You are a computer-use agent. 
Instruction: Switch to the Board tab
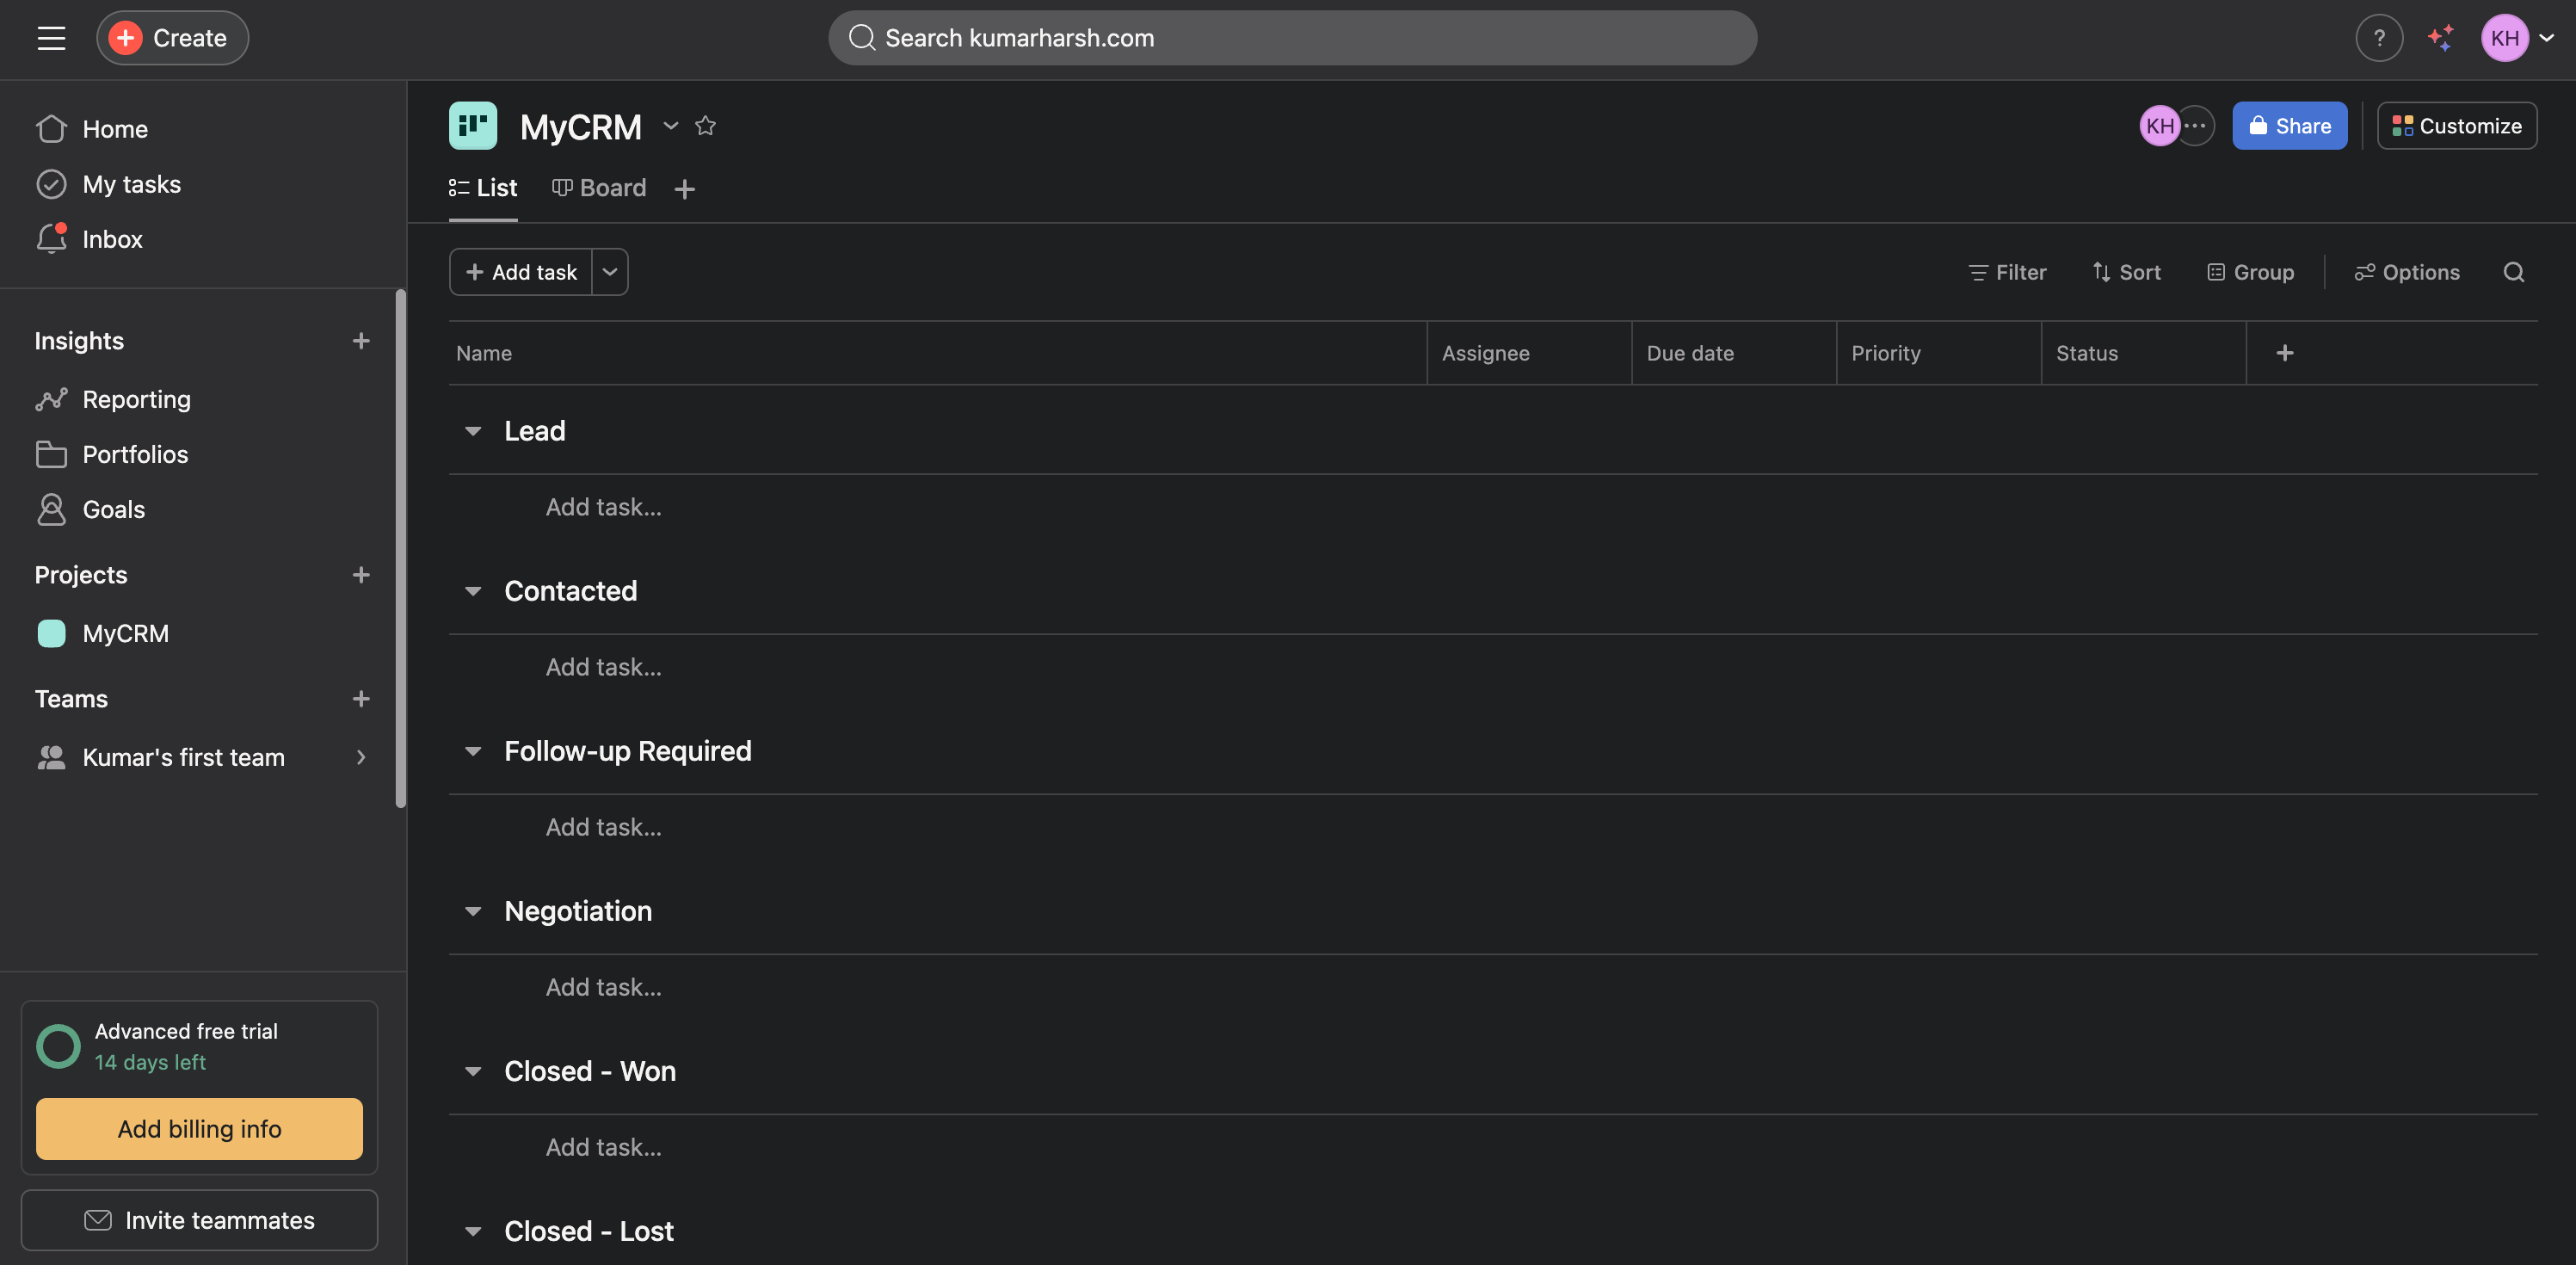pyautogui.click(x=599, y=188)
